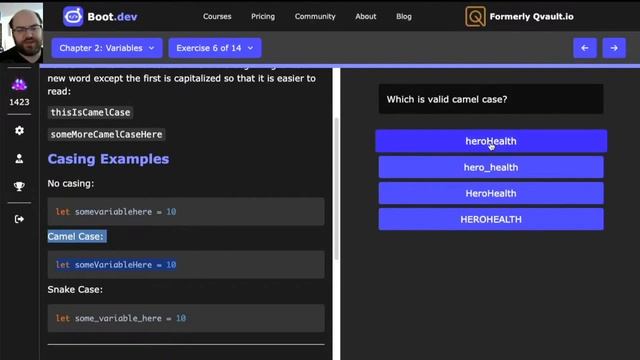Click the someMoreCamelCaseHere code snippet
Image resolution: width=640 pixels, height=360 pixels.
[106, 134]
